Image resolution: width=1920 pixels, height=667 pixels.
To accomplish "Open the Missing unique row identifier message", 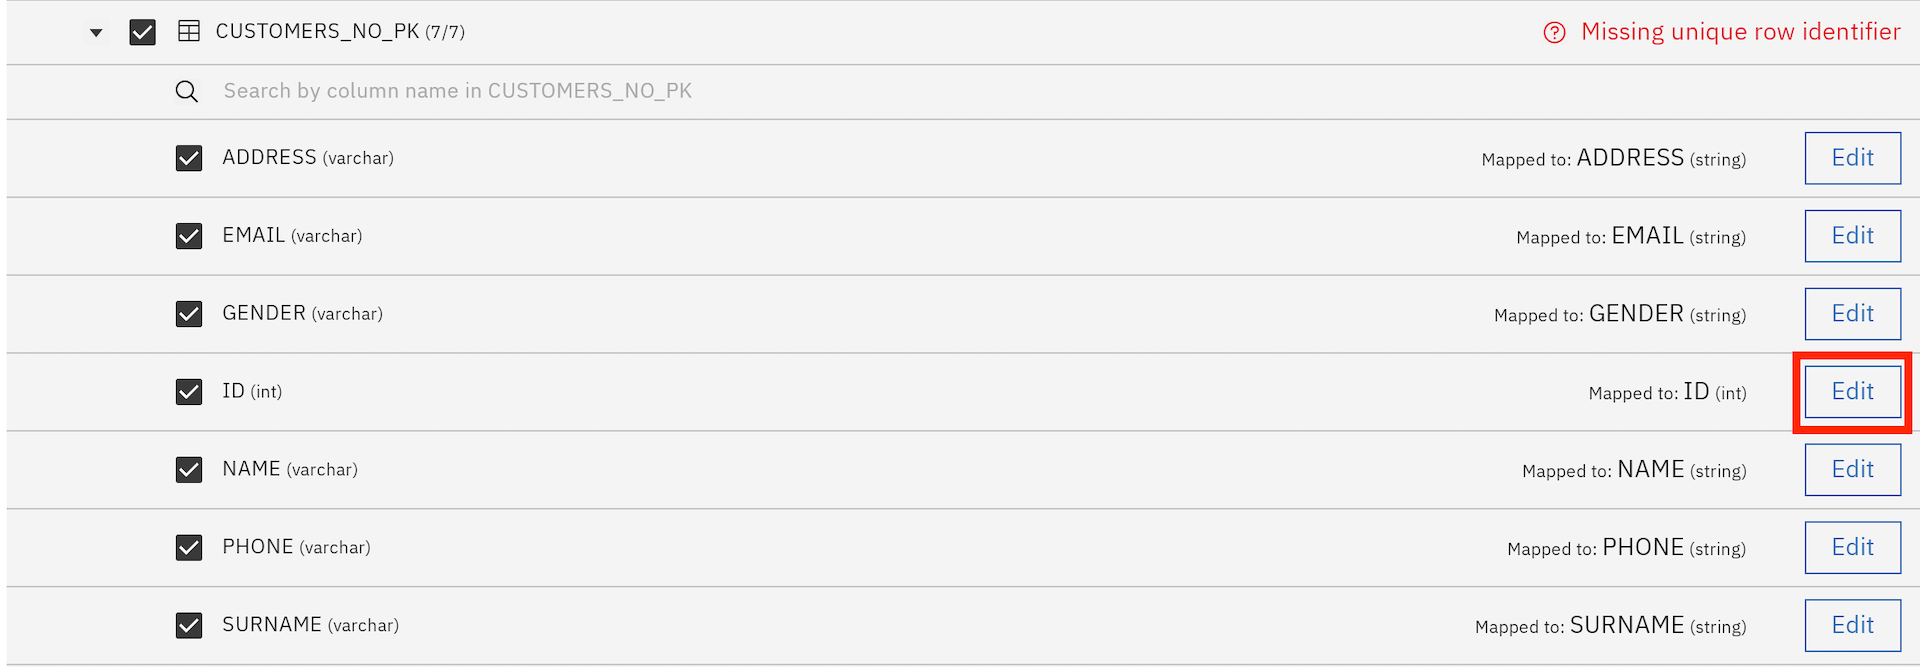I will 1740,32.
